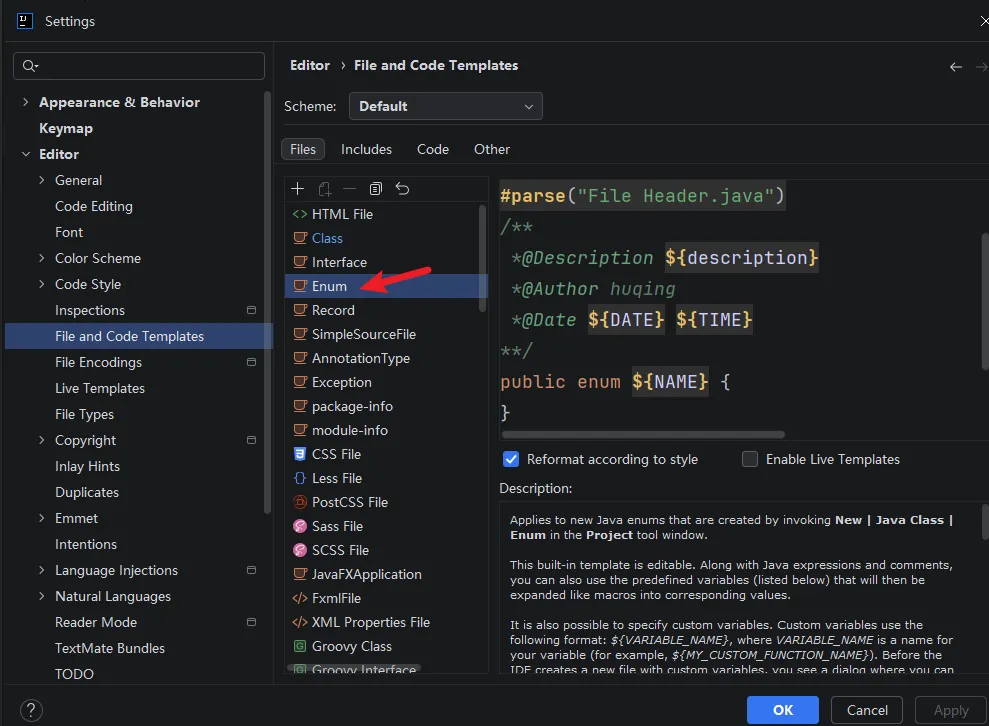
Task: Open the Other tab
Action: 492,149
